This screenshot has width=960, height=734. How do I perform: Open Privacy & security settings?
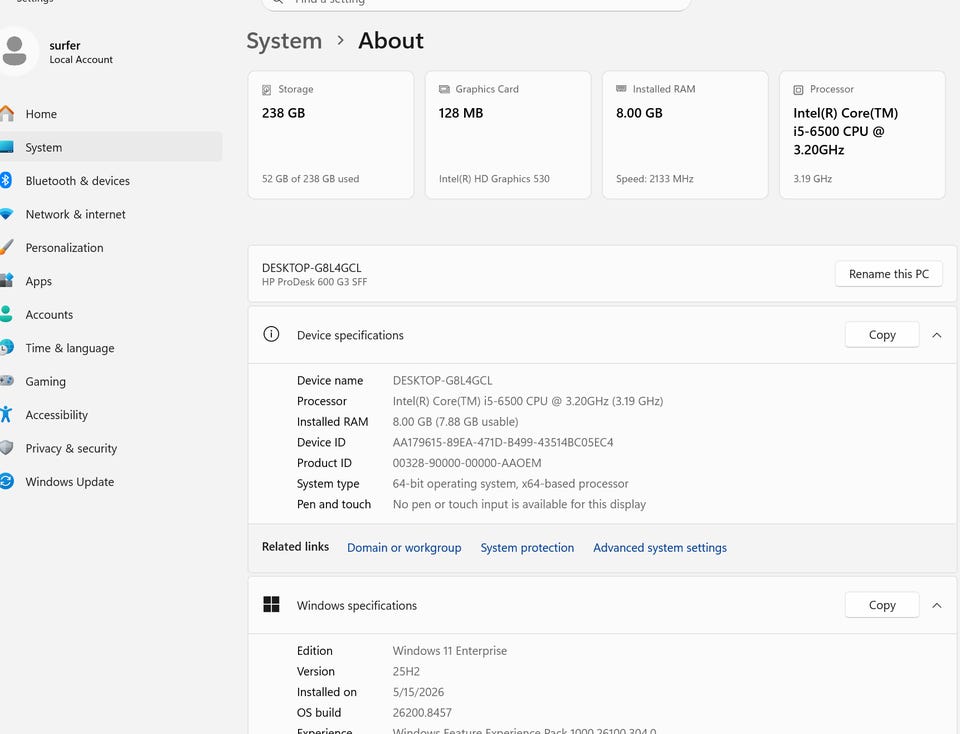click(x=71, y=449)
